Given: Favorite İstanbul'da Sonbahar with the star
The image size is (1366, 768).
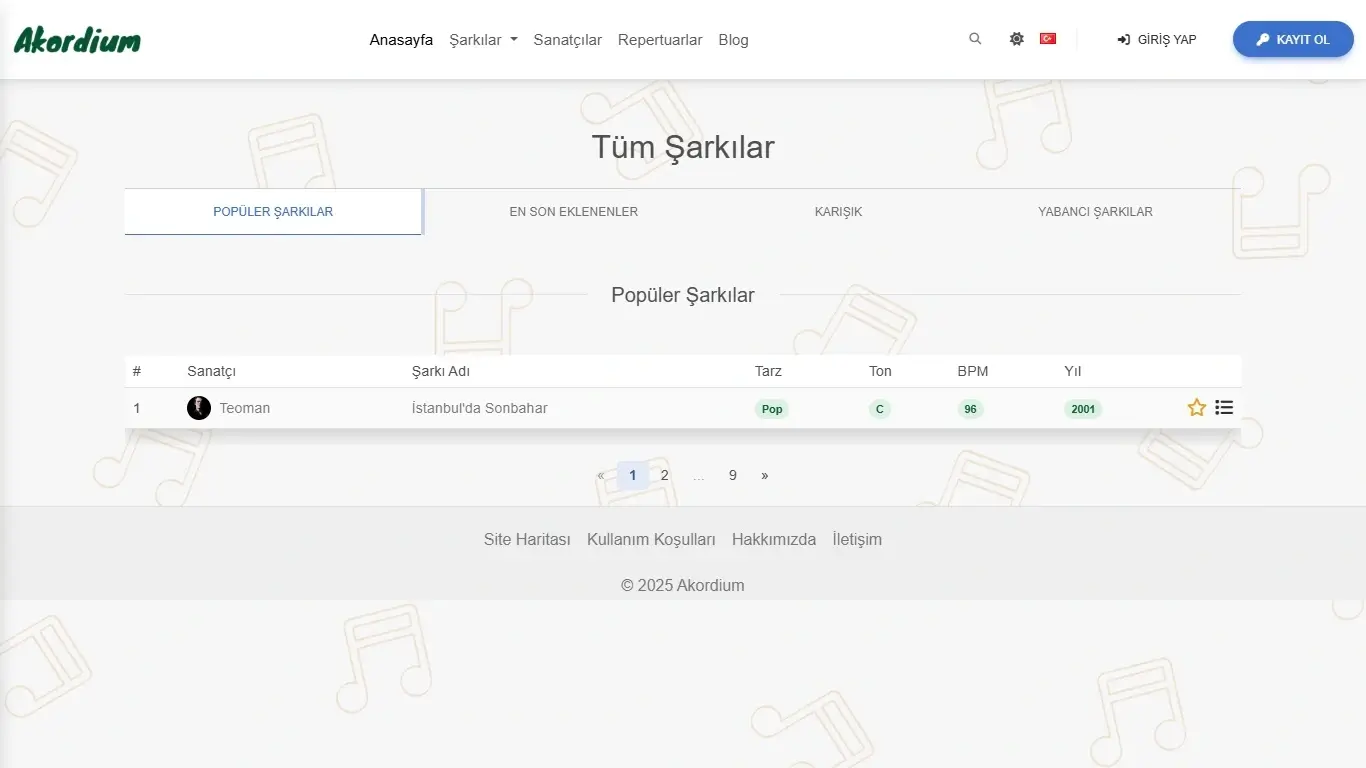Looking at the screenshot, I should tap(1196, 408).
